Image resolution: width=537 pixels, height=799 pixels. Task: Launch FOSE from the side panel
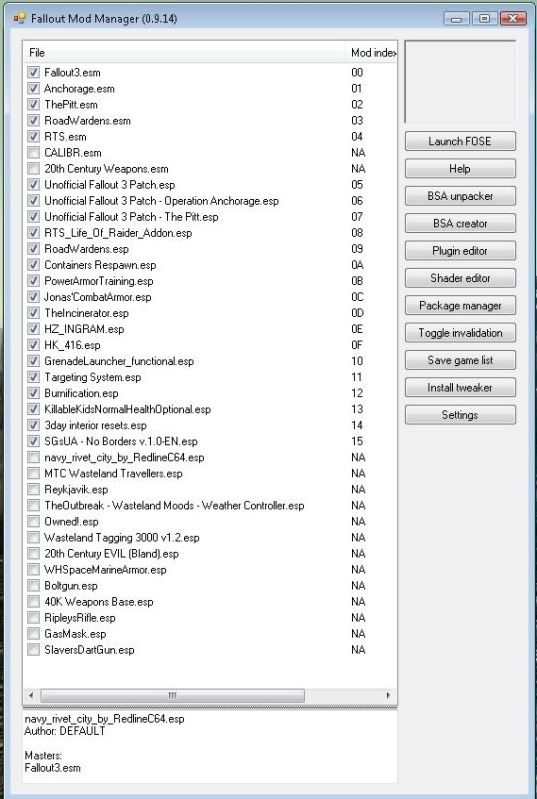[460, 141]
